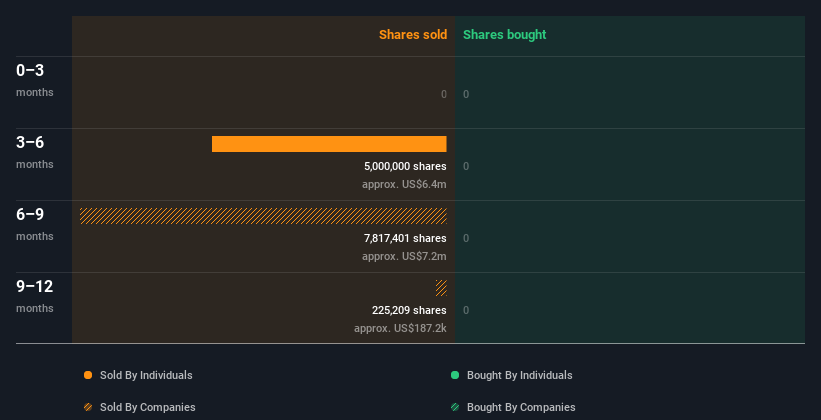
Task: Click the 225,209 shares value
Action: 409,310
